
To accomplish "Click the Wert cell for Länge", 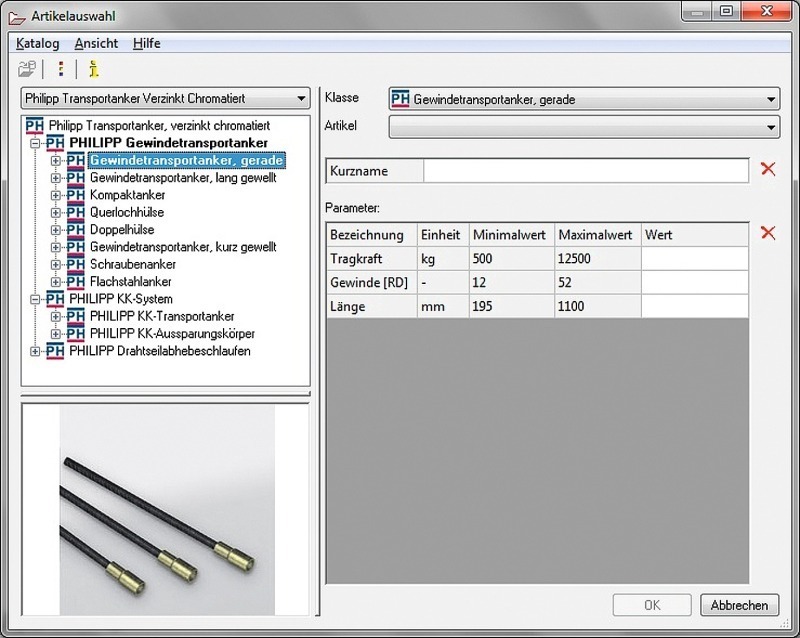I will (x=695, y=307).
